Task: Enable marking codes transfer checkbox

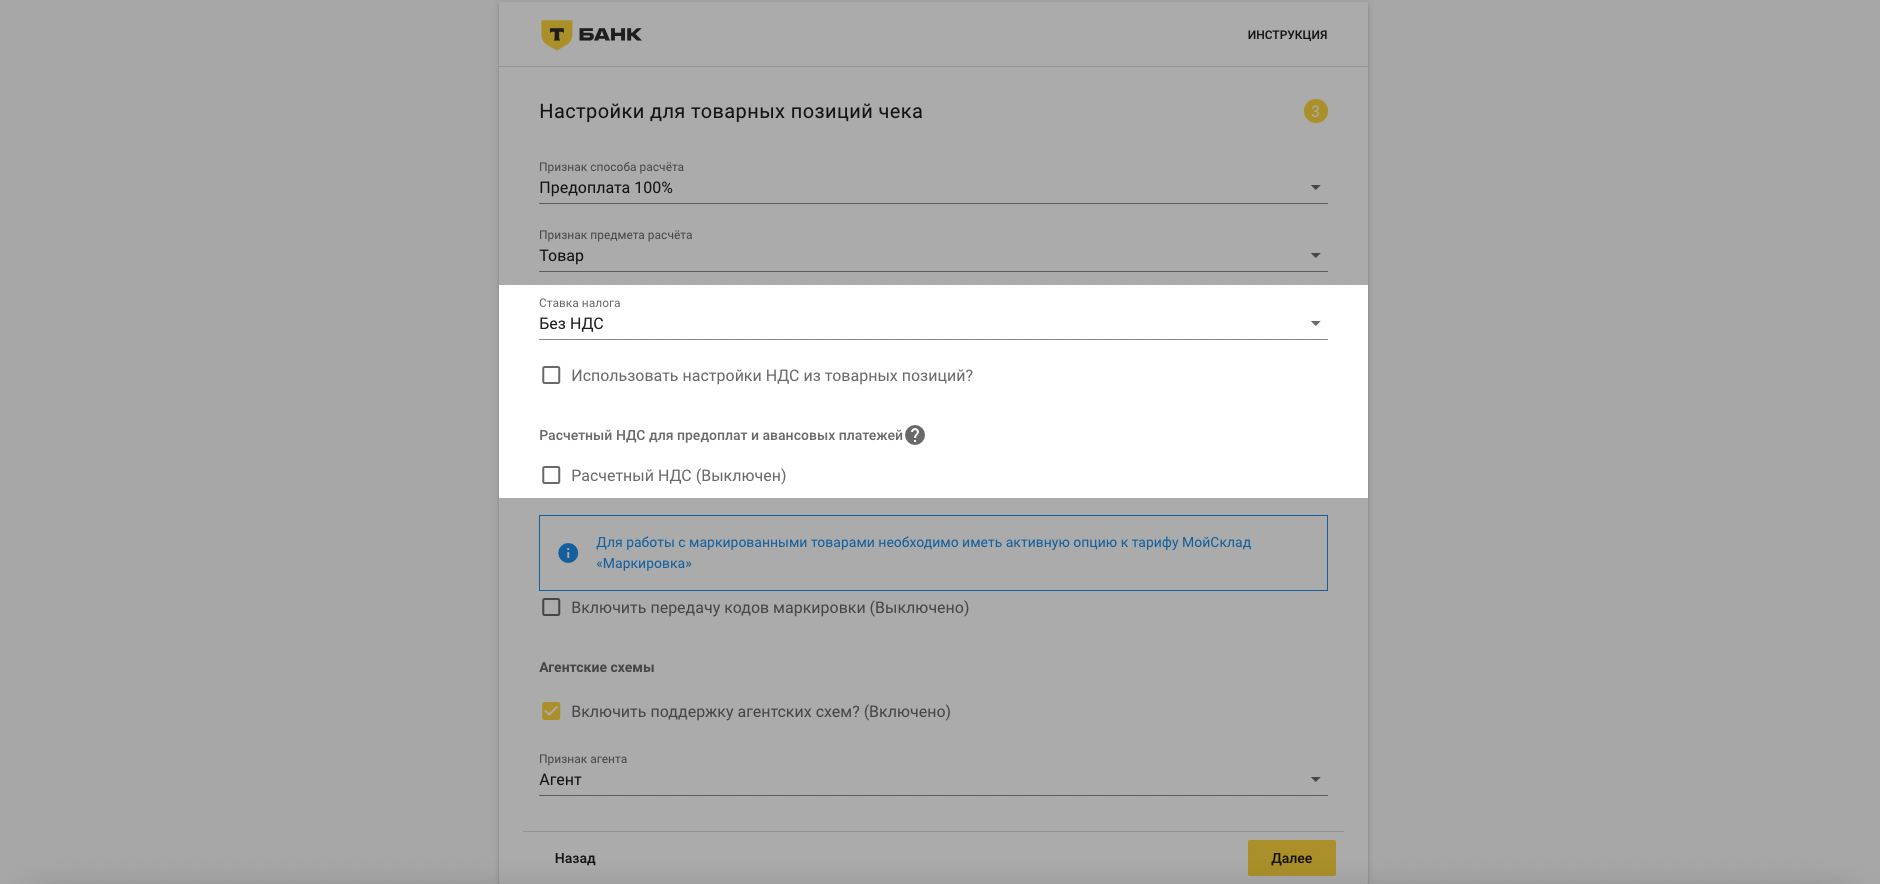Action: point(551,607)
